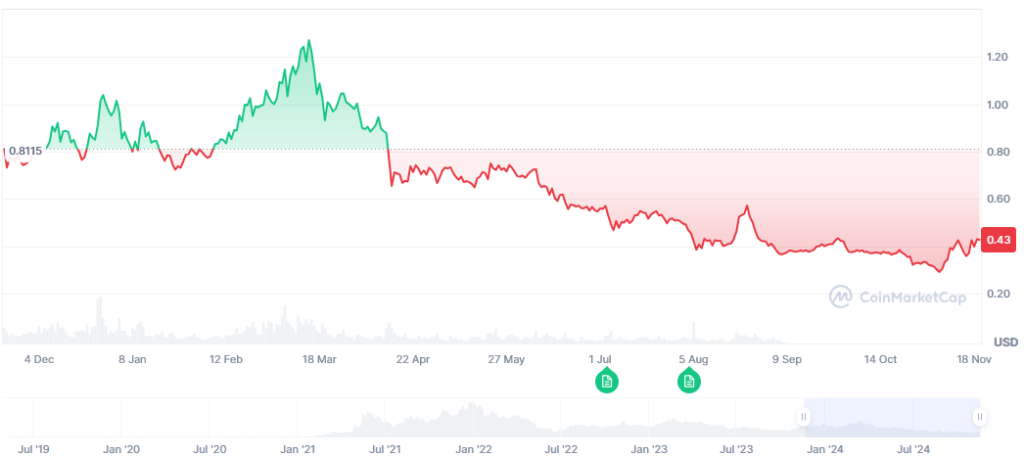1024x456 pixels.
Task: Click the CoinMarketCap watermark logo
Action: pyautogui.click(x=897, y=296)
